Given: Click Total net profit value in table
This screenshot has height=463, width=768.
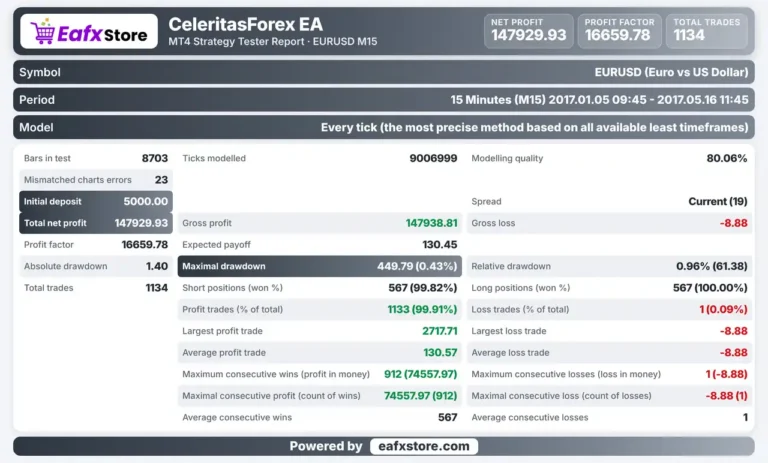Looking at the screenshot, I should (x=141, y=223).
